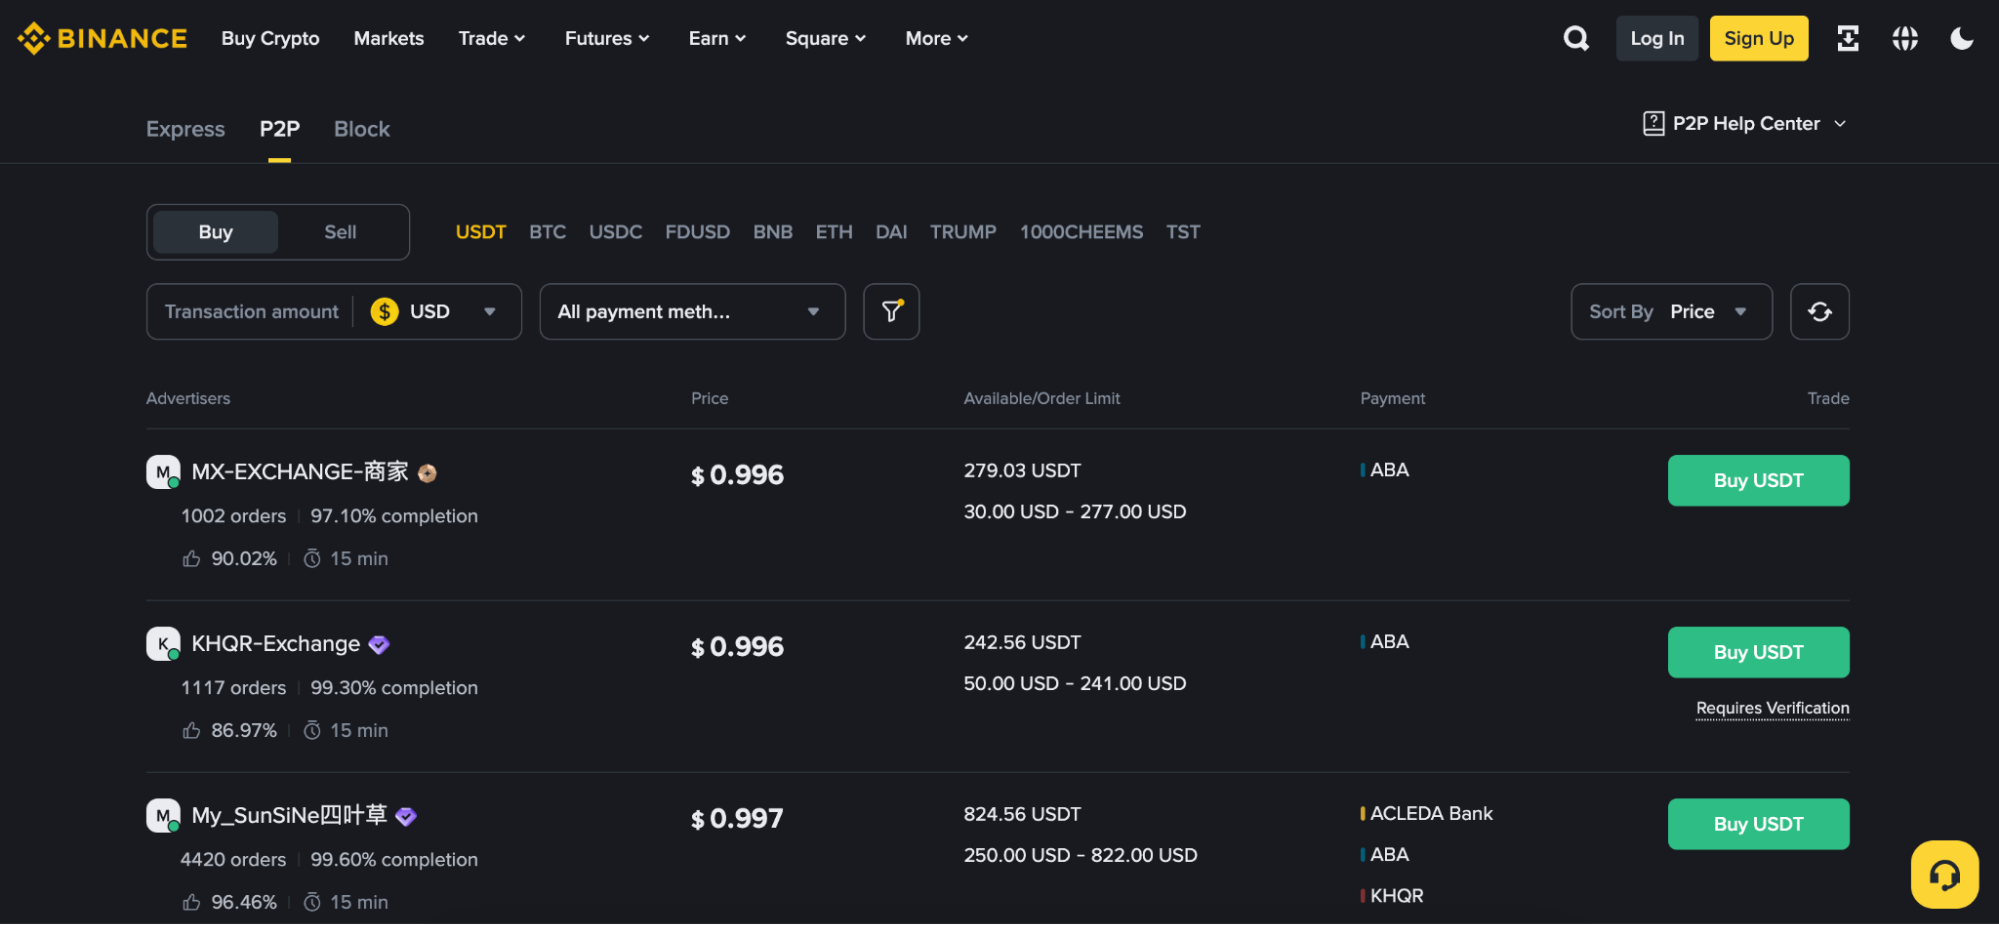Focus the Transaction amount input field
Screen dimensions: 1999x925
click(251, 312)
